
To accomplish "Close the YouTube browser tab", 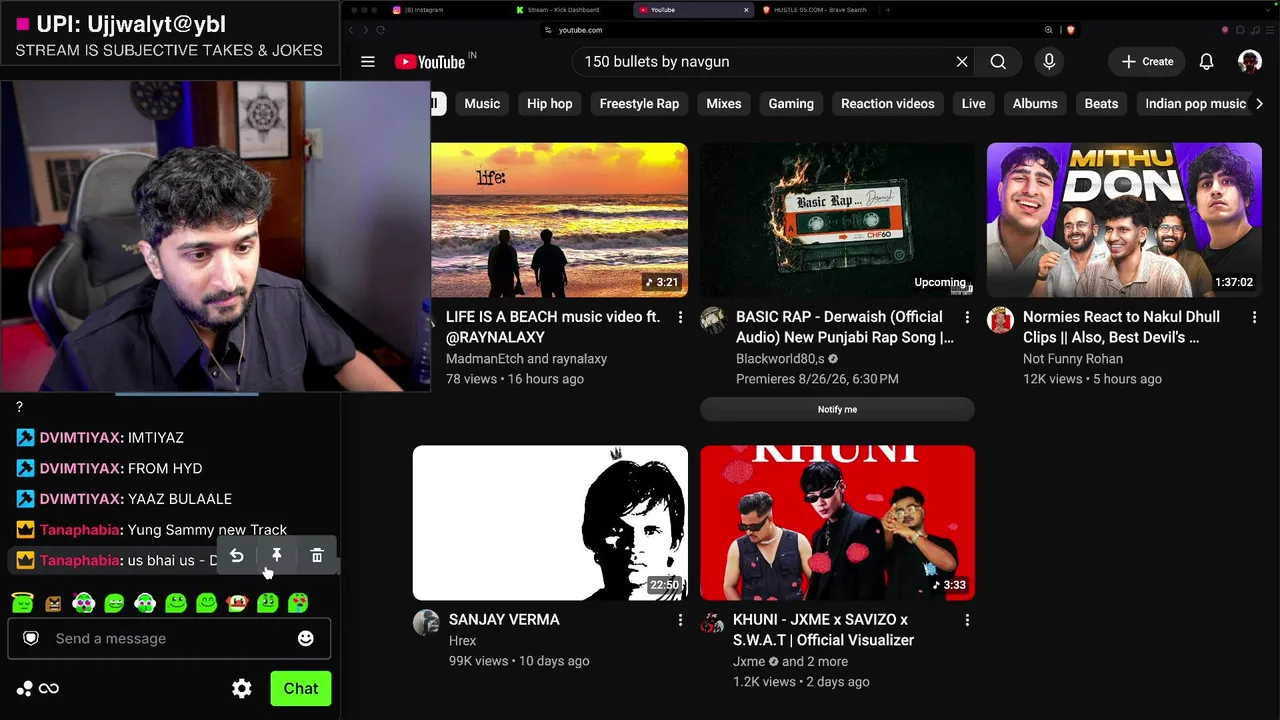I will 746,10.
